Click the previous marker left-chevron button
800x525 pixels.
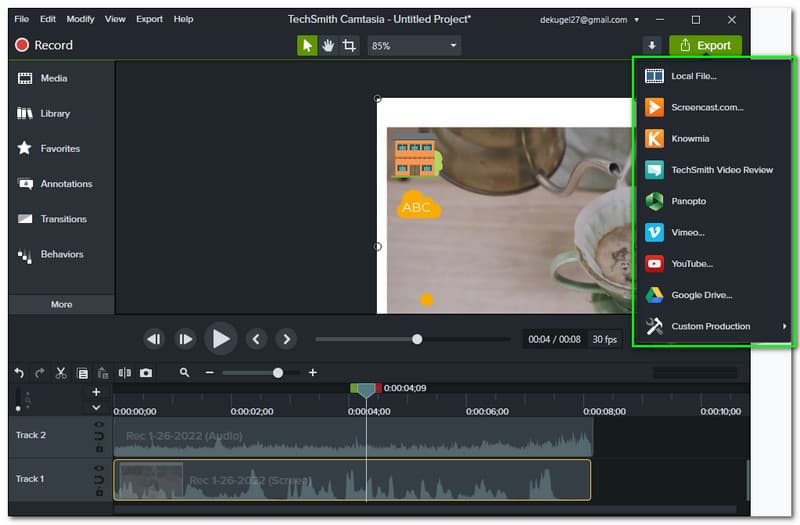point(256,339)
